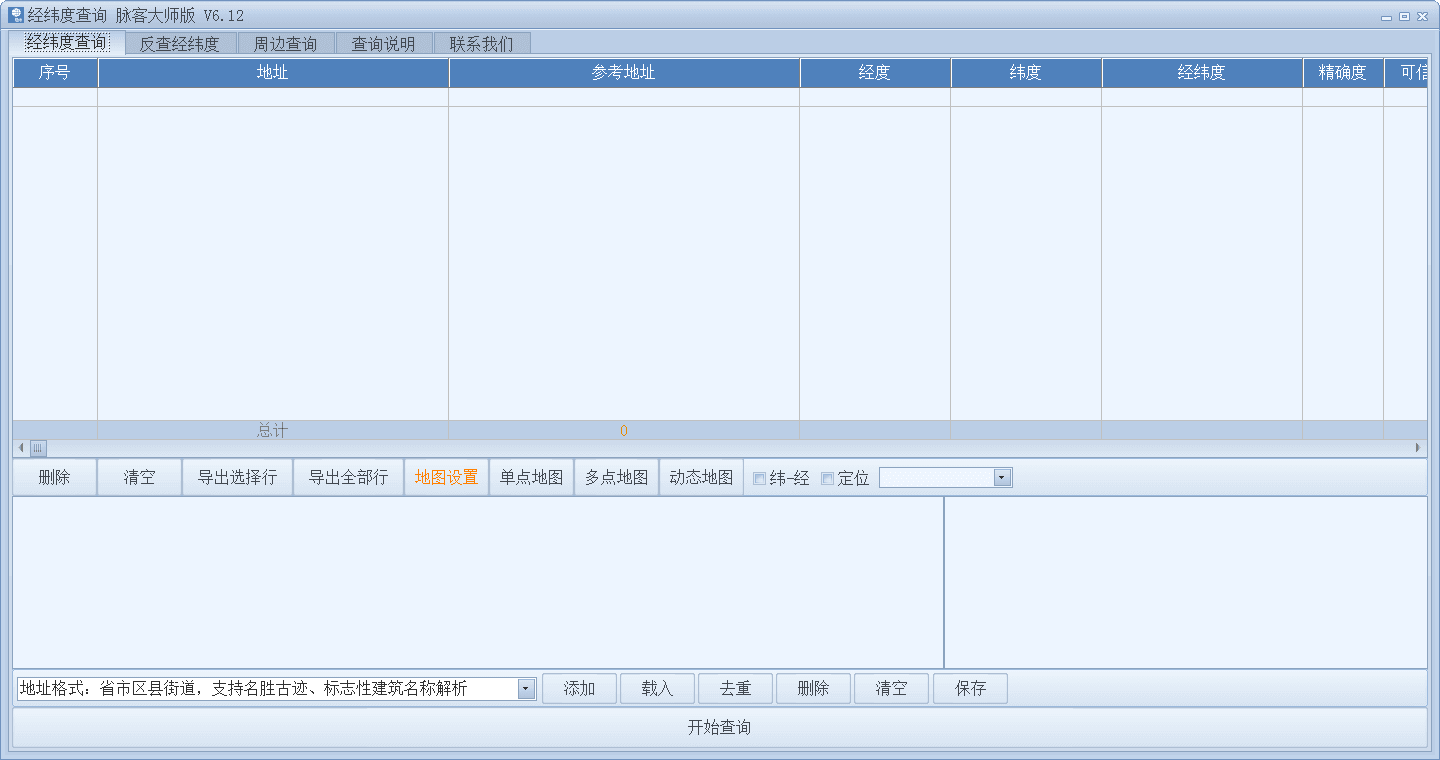Click 导出选择行 to export selected rows
The image size is (1440, 760).
pos(237,478)
